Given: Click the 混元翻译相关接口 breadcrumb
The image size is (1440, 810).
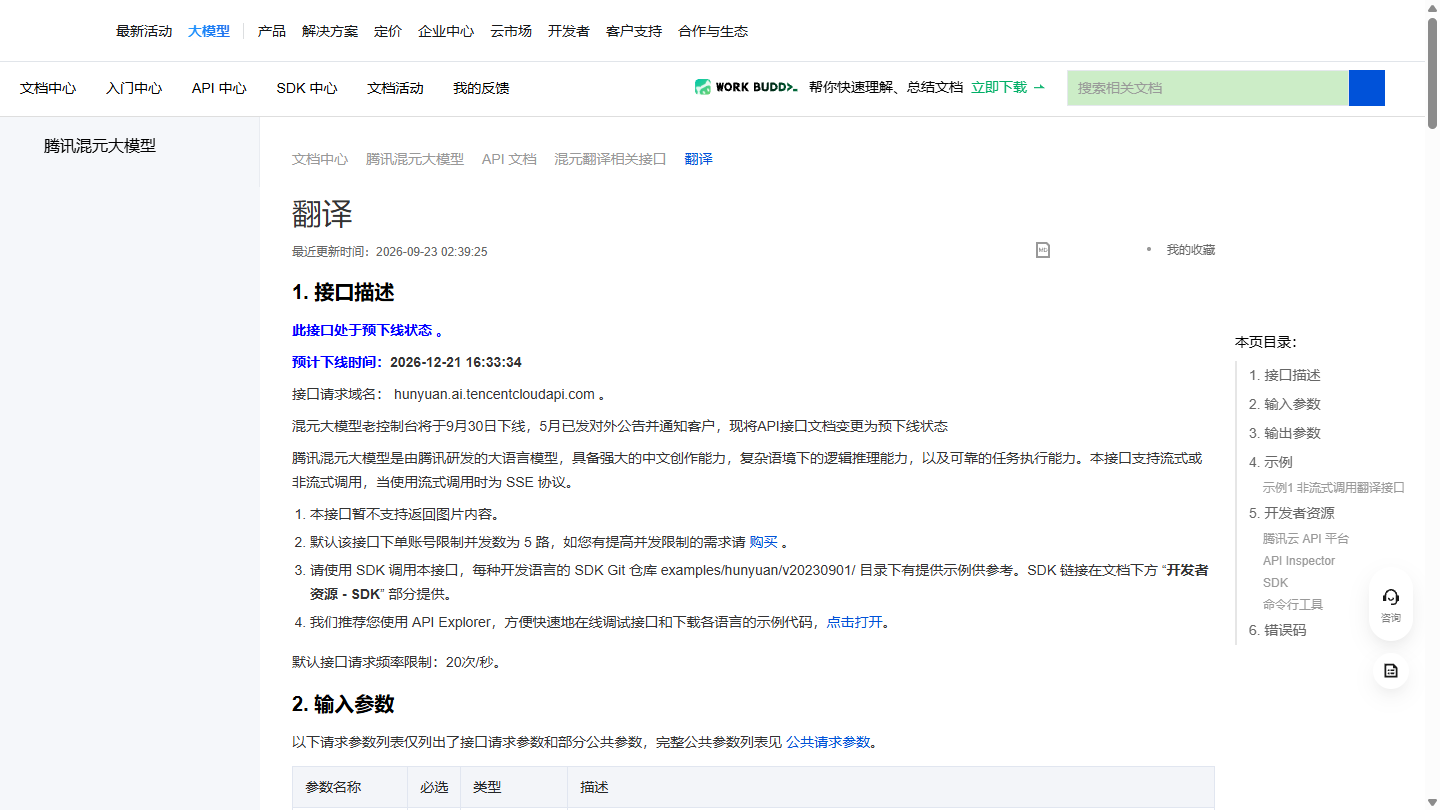Looking at the screenshot, I should (610, 159).
